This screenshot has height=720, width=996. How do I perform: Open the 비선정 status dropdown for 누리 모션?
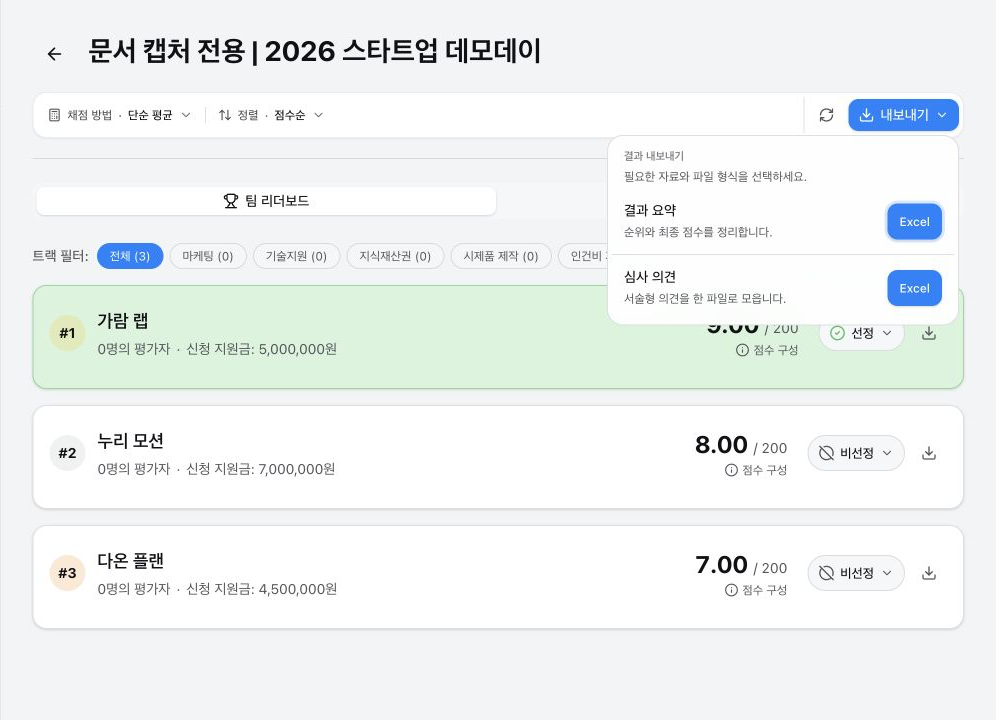(x=856, y=453)
